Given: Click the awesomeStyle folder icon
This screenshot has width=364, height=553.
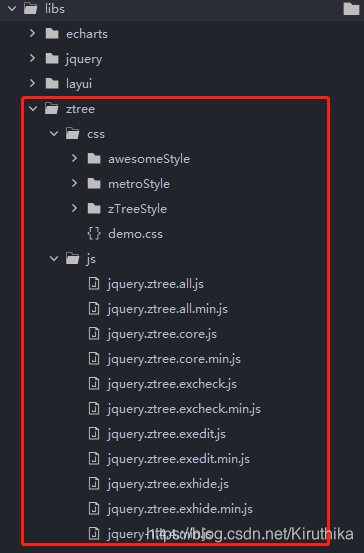Looking at the screenshot, I should point(94,159).
